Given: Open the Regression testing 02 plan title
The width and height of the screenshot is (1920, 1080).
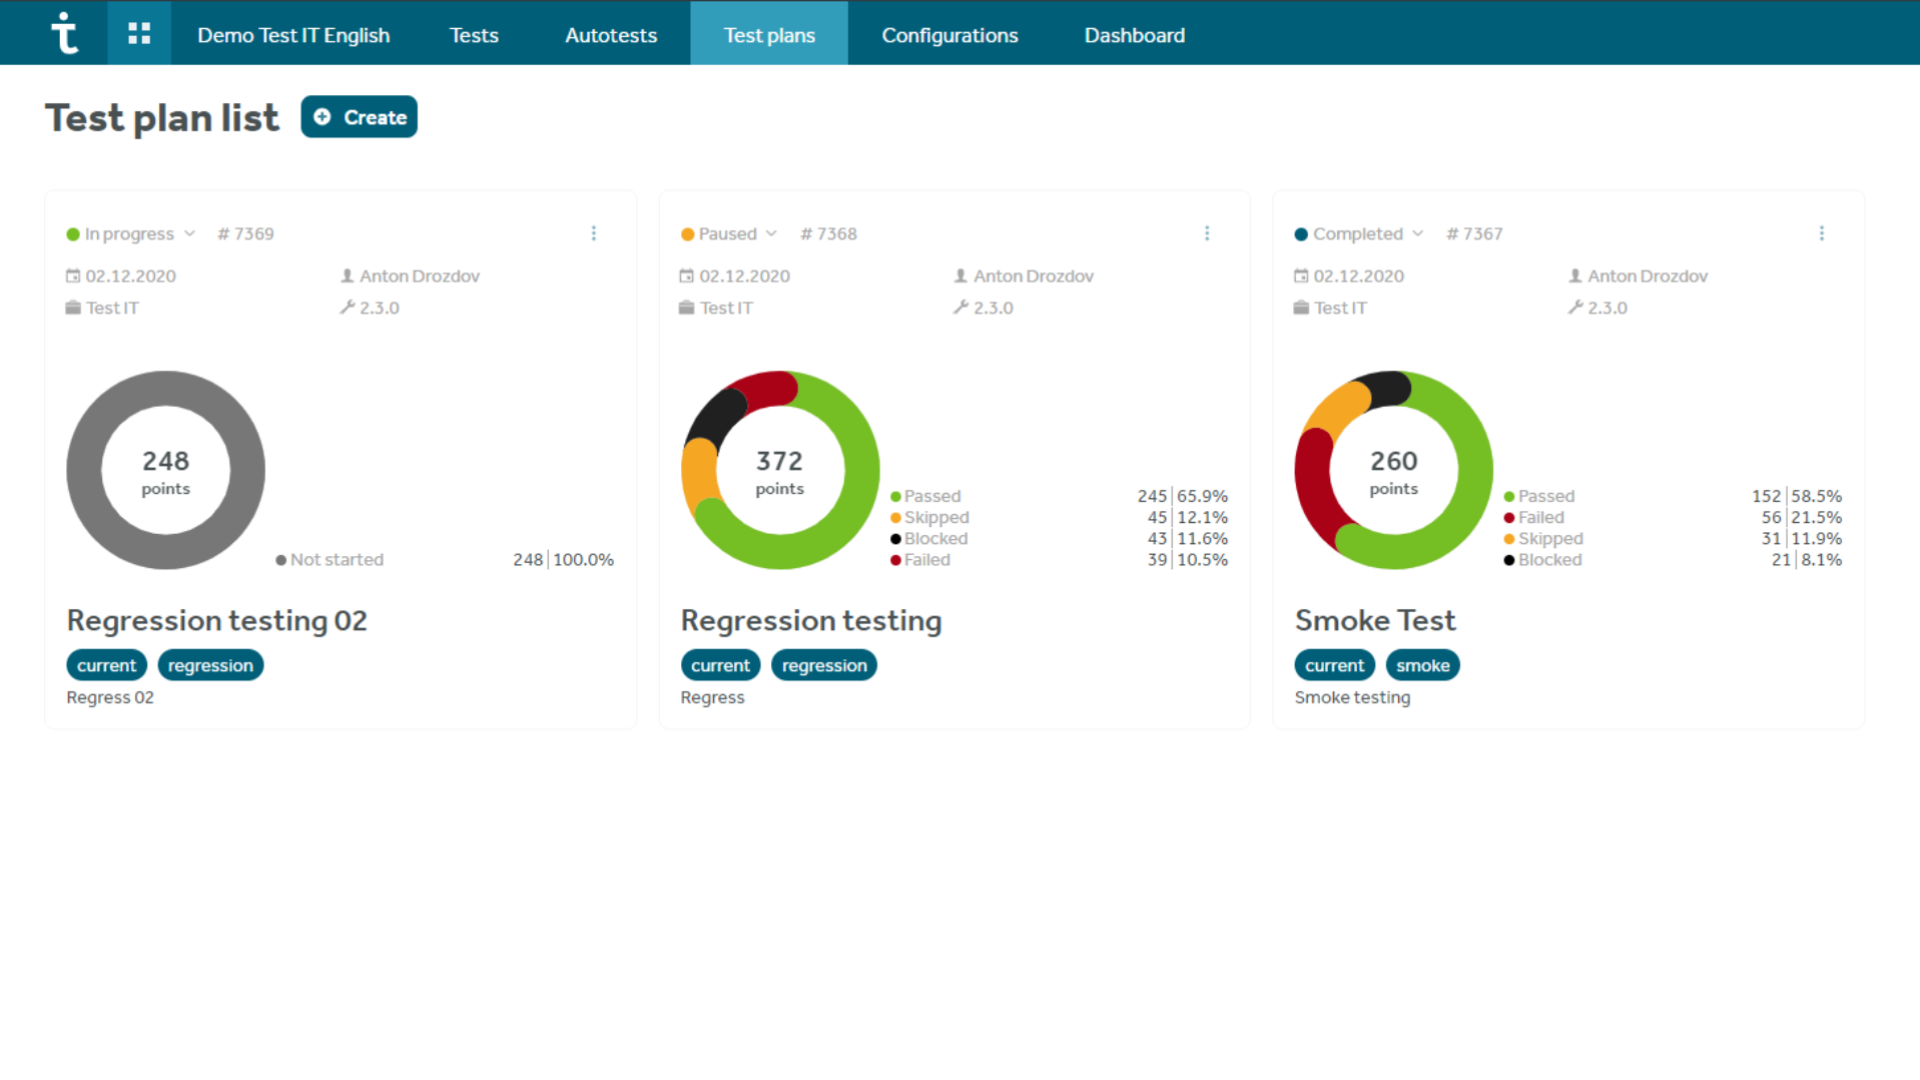Looking at the screenshot, I should 217,621.
